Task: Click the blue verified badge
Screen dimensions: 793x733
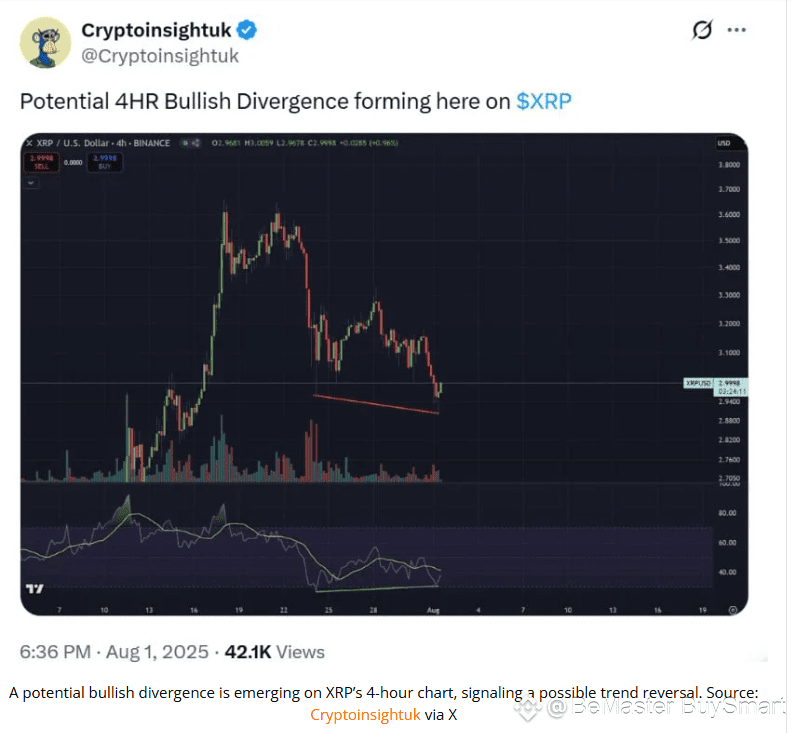Action: click(247, 30)
